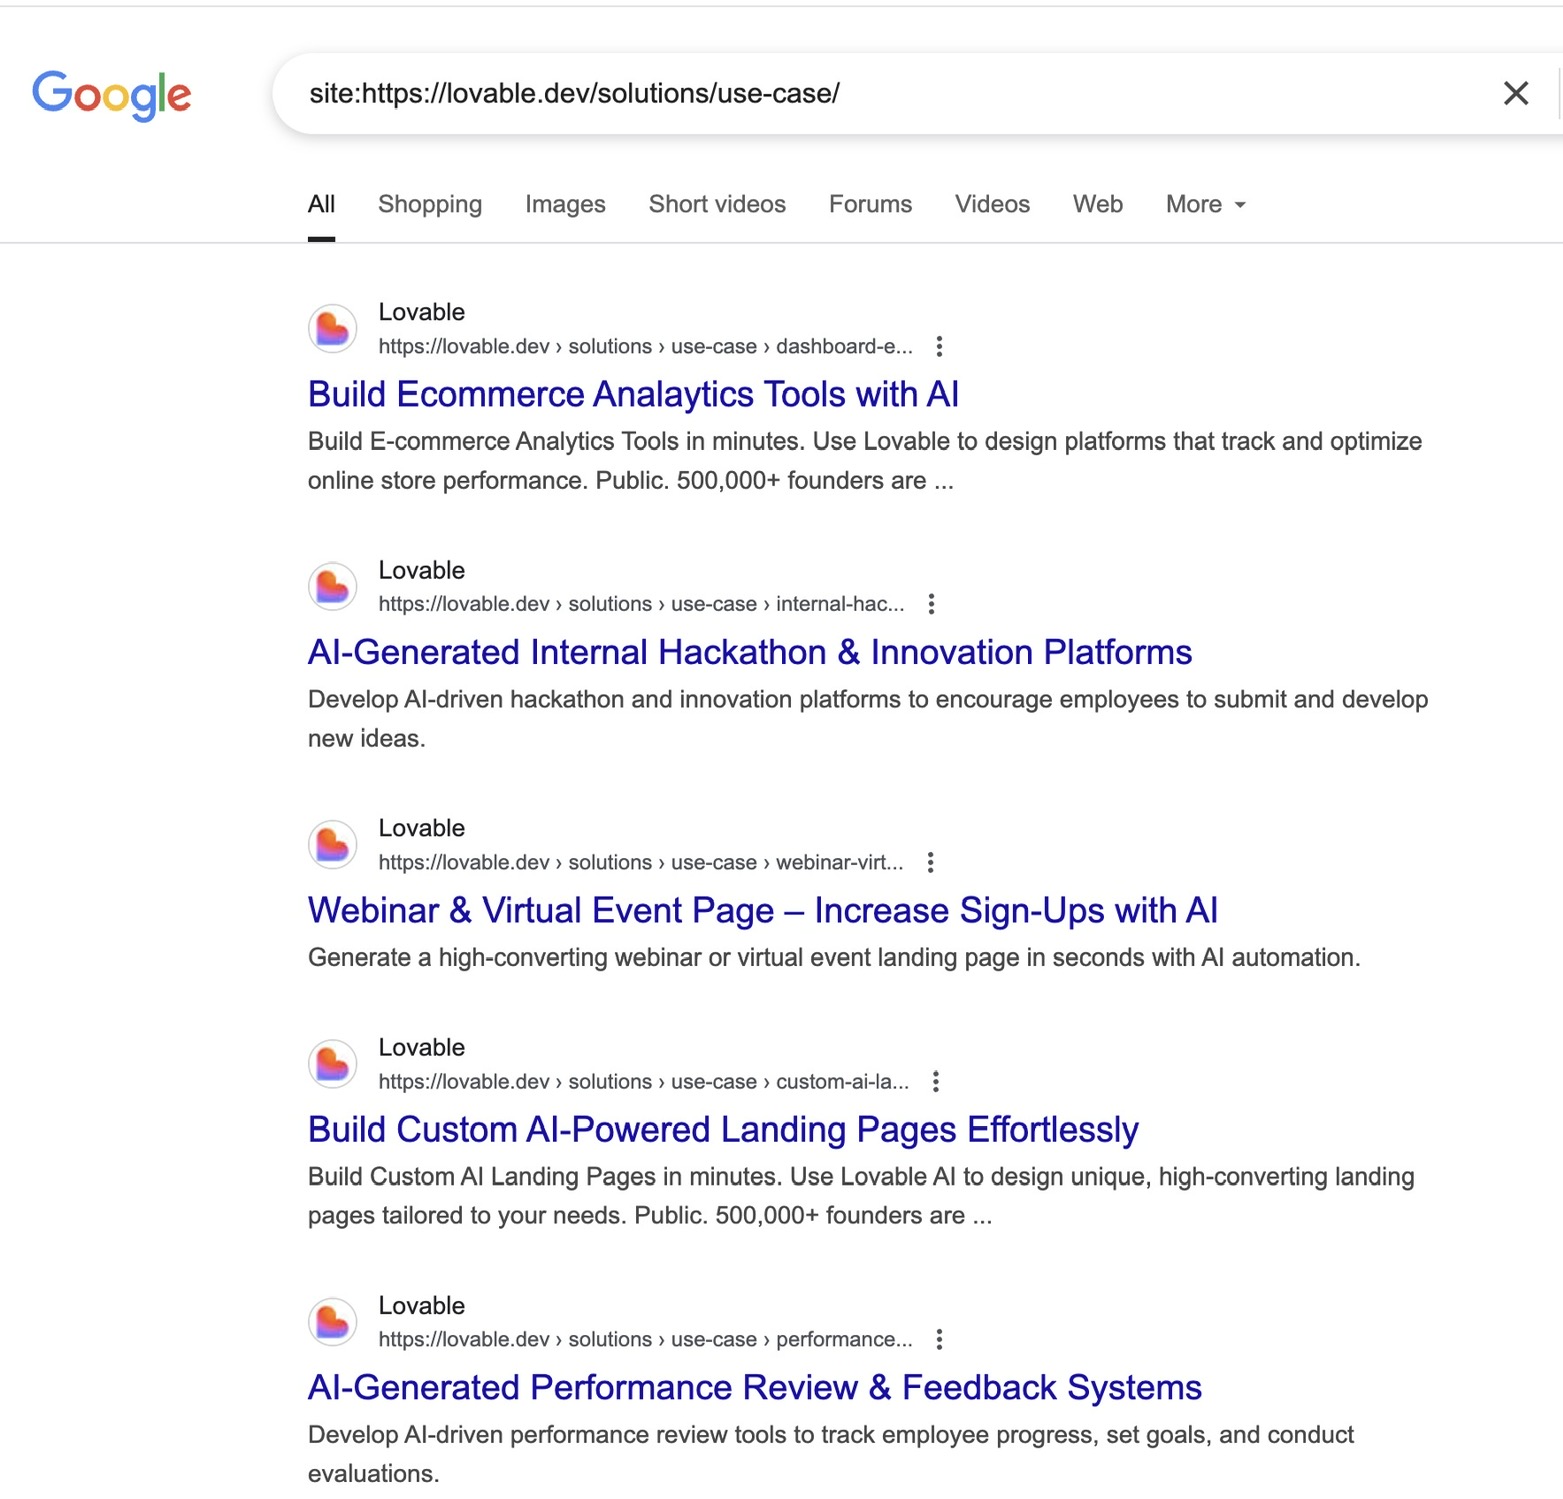
Task: Switch to the Images tab
Action: 565,205
